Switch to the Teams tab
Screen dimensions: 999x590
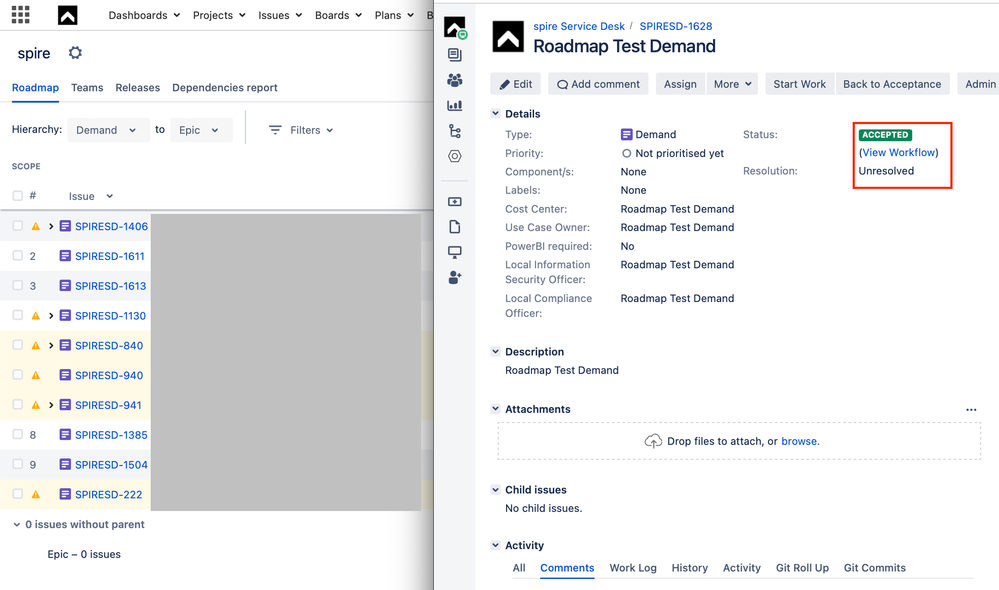tap(87, 88)
